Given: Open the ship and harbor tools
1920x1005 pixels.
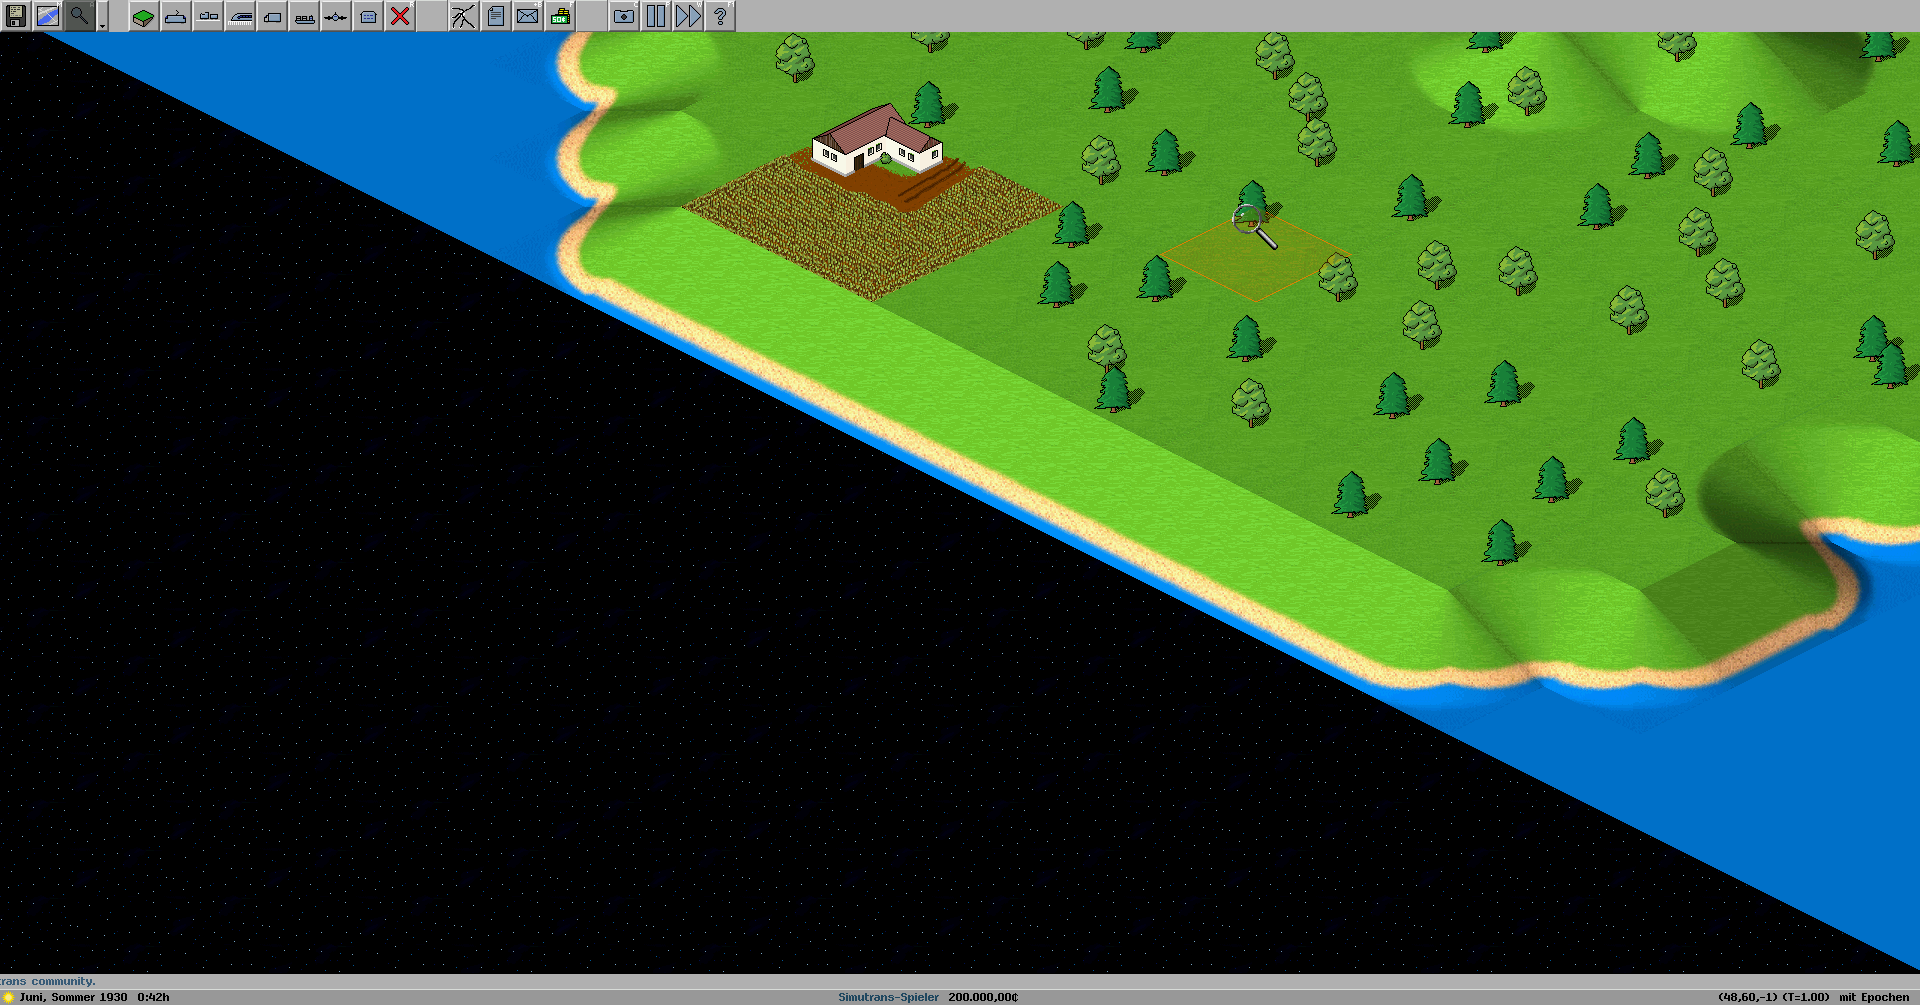Looking at the screenshot, I should pyautogui.click(x=304, y=16).
